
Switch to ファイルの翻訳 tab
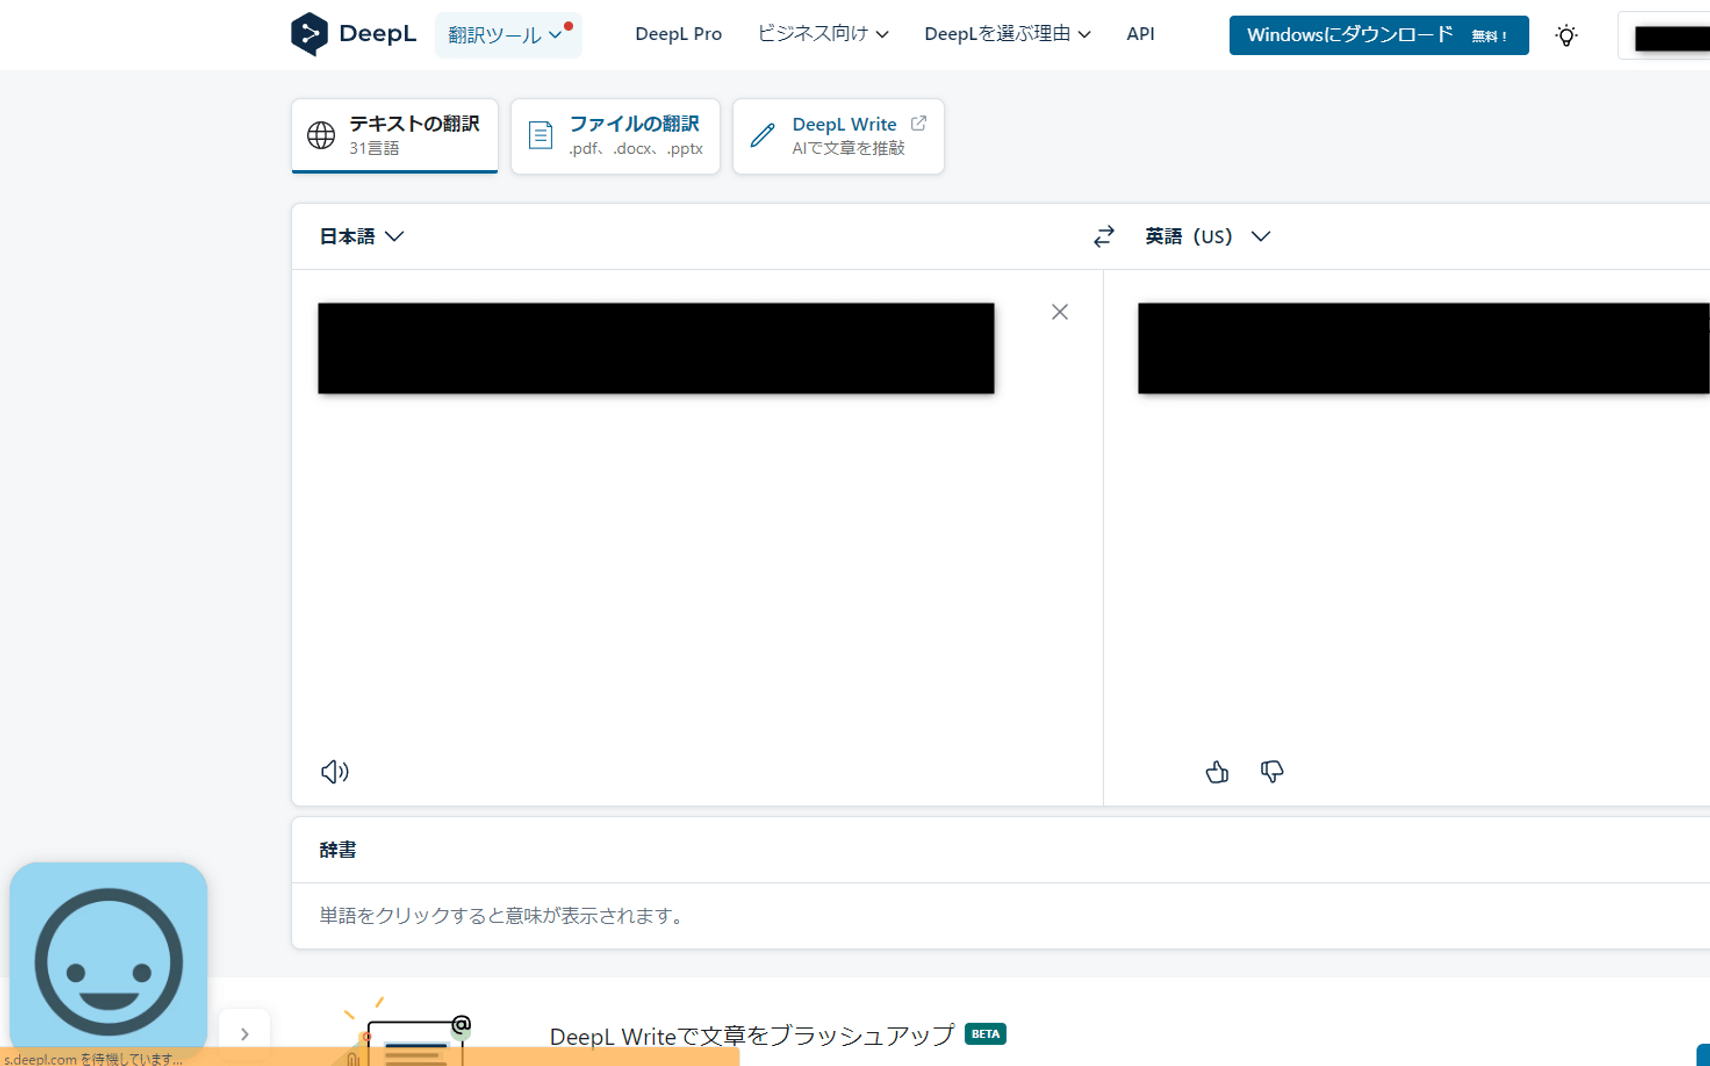click(x=615, y=136)
